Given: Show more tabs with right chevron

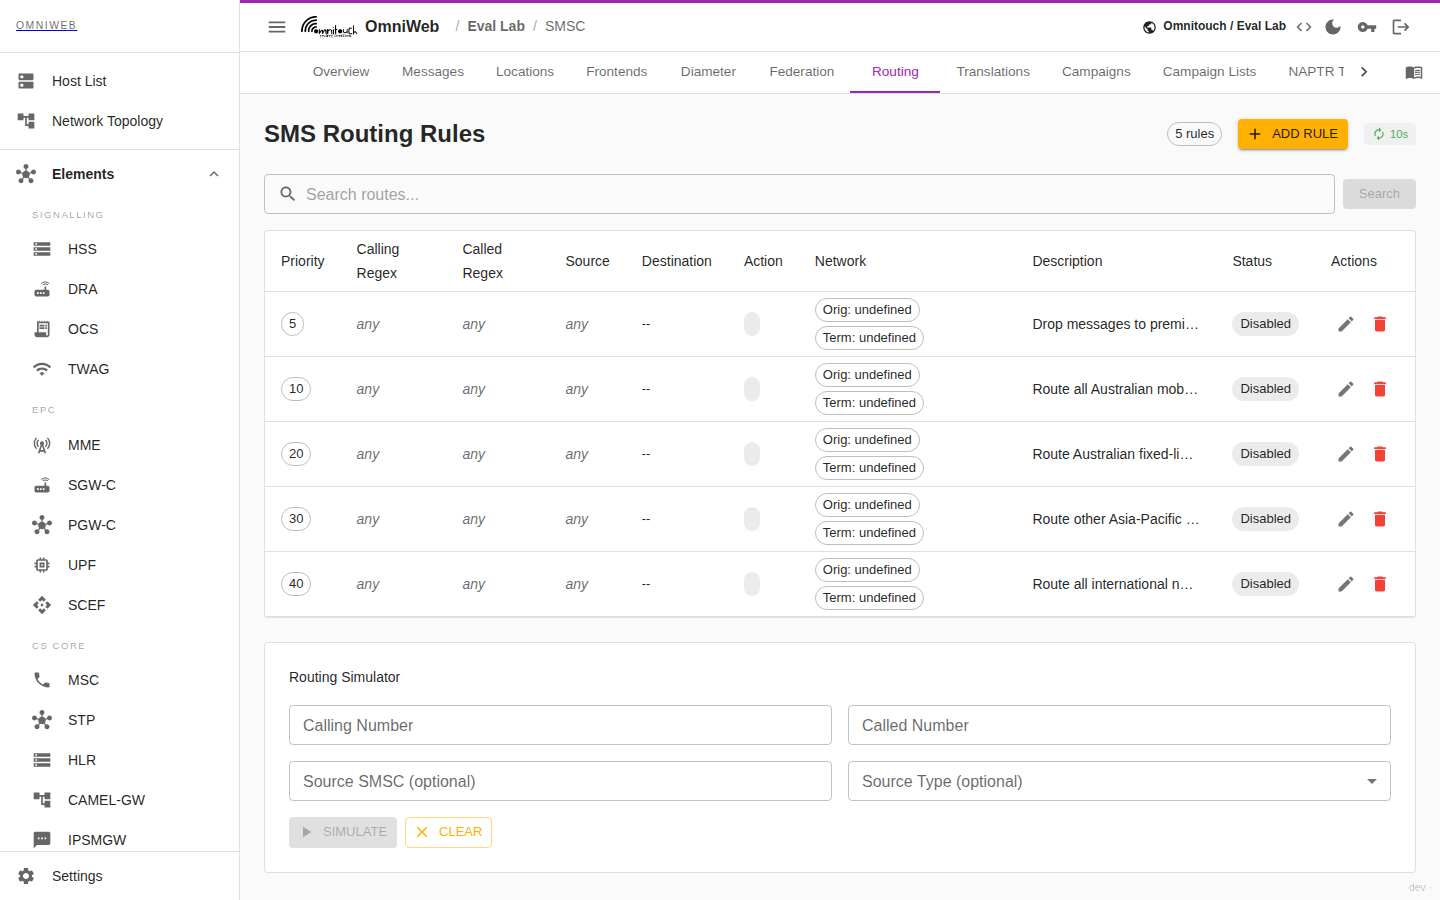Looking at the screenshot, I should 1364,72.
